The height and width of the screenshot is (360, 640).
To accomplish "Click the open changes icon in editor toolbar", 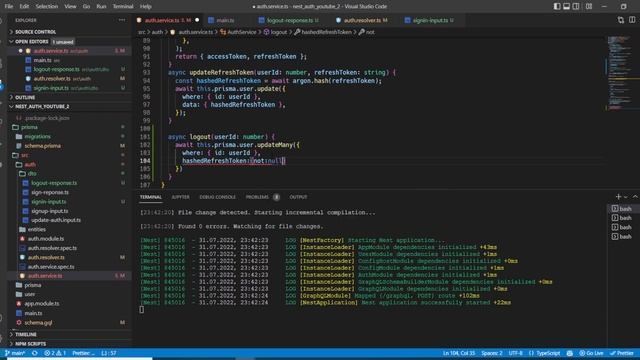I will [x=621, y=20].
